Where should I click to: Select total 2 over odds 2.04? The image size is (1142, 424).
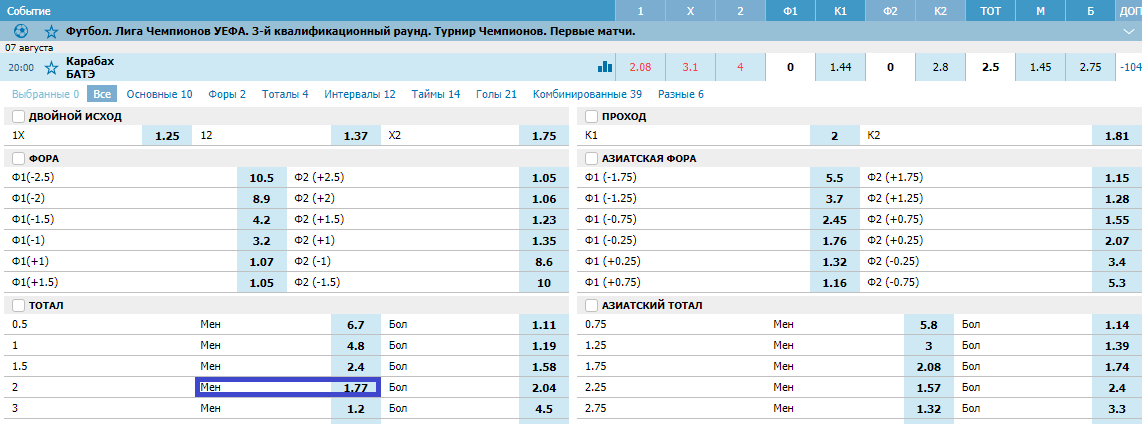(543, 388)
